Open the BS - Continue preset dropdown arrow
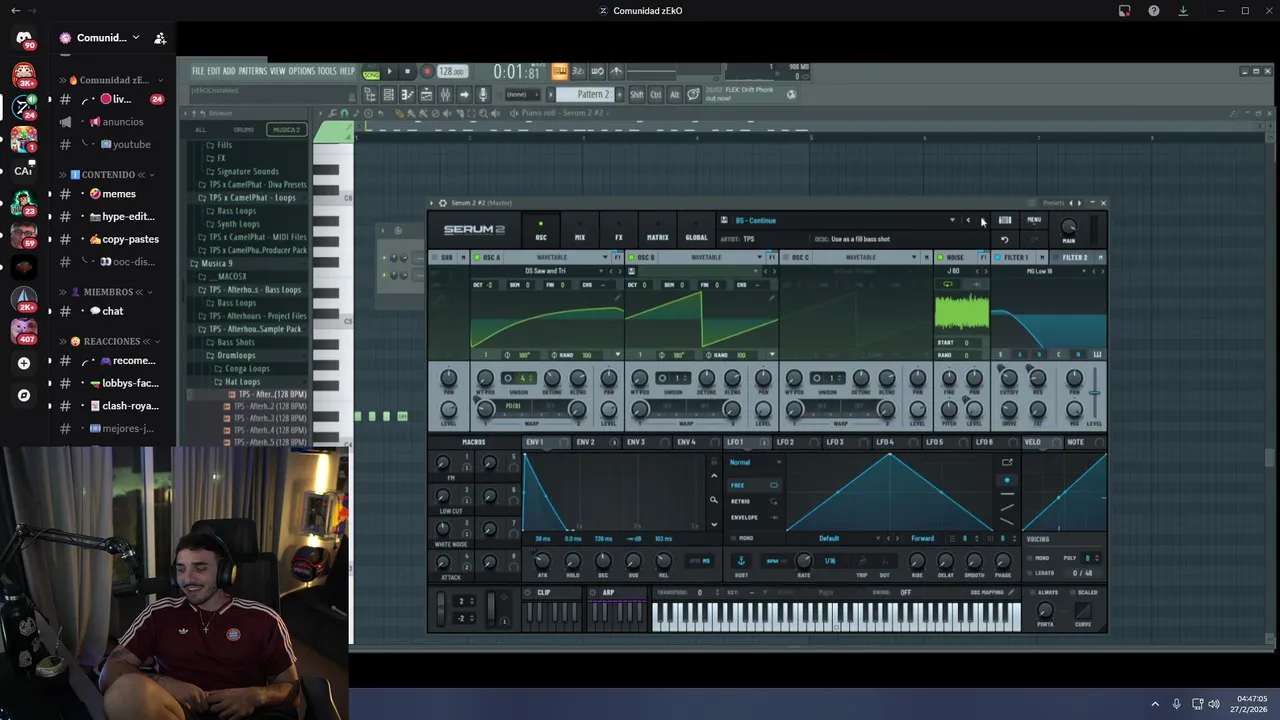 click(952, 220)
